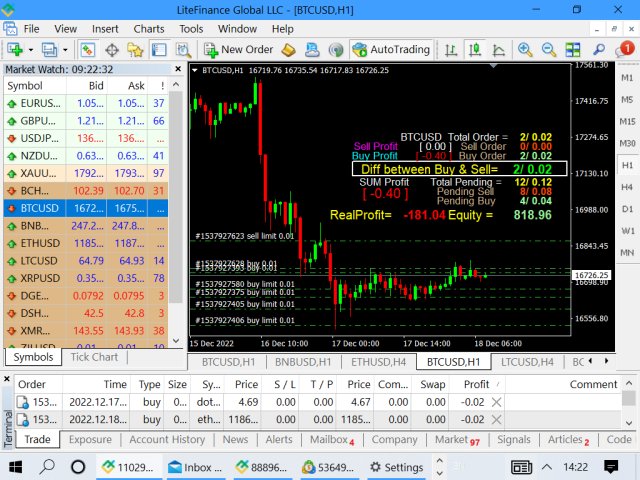Viewport: 640px width, 480px height.
Task: Select the M1 timeframe
Action: tap(627, 78)
